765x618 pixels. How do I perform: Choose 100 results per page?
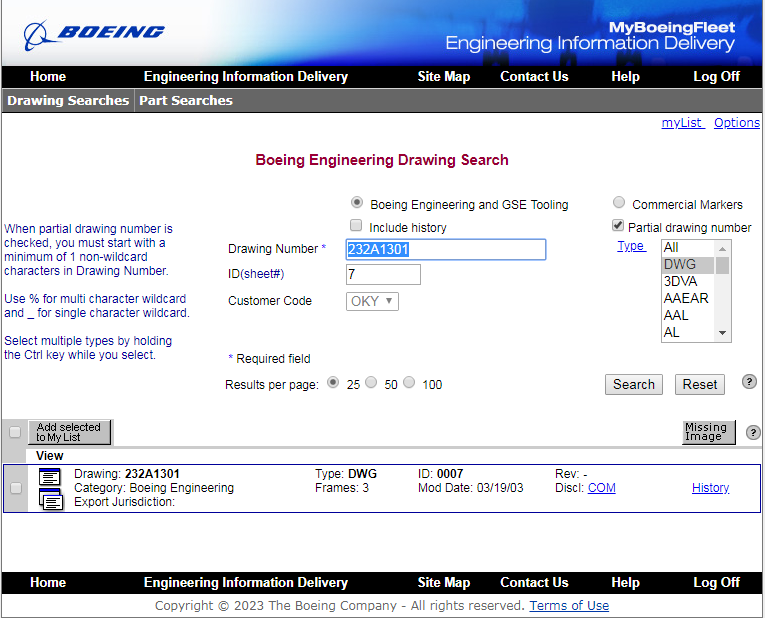point(409,382)
